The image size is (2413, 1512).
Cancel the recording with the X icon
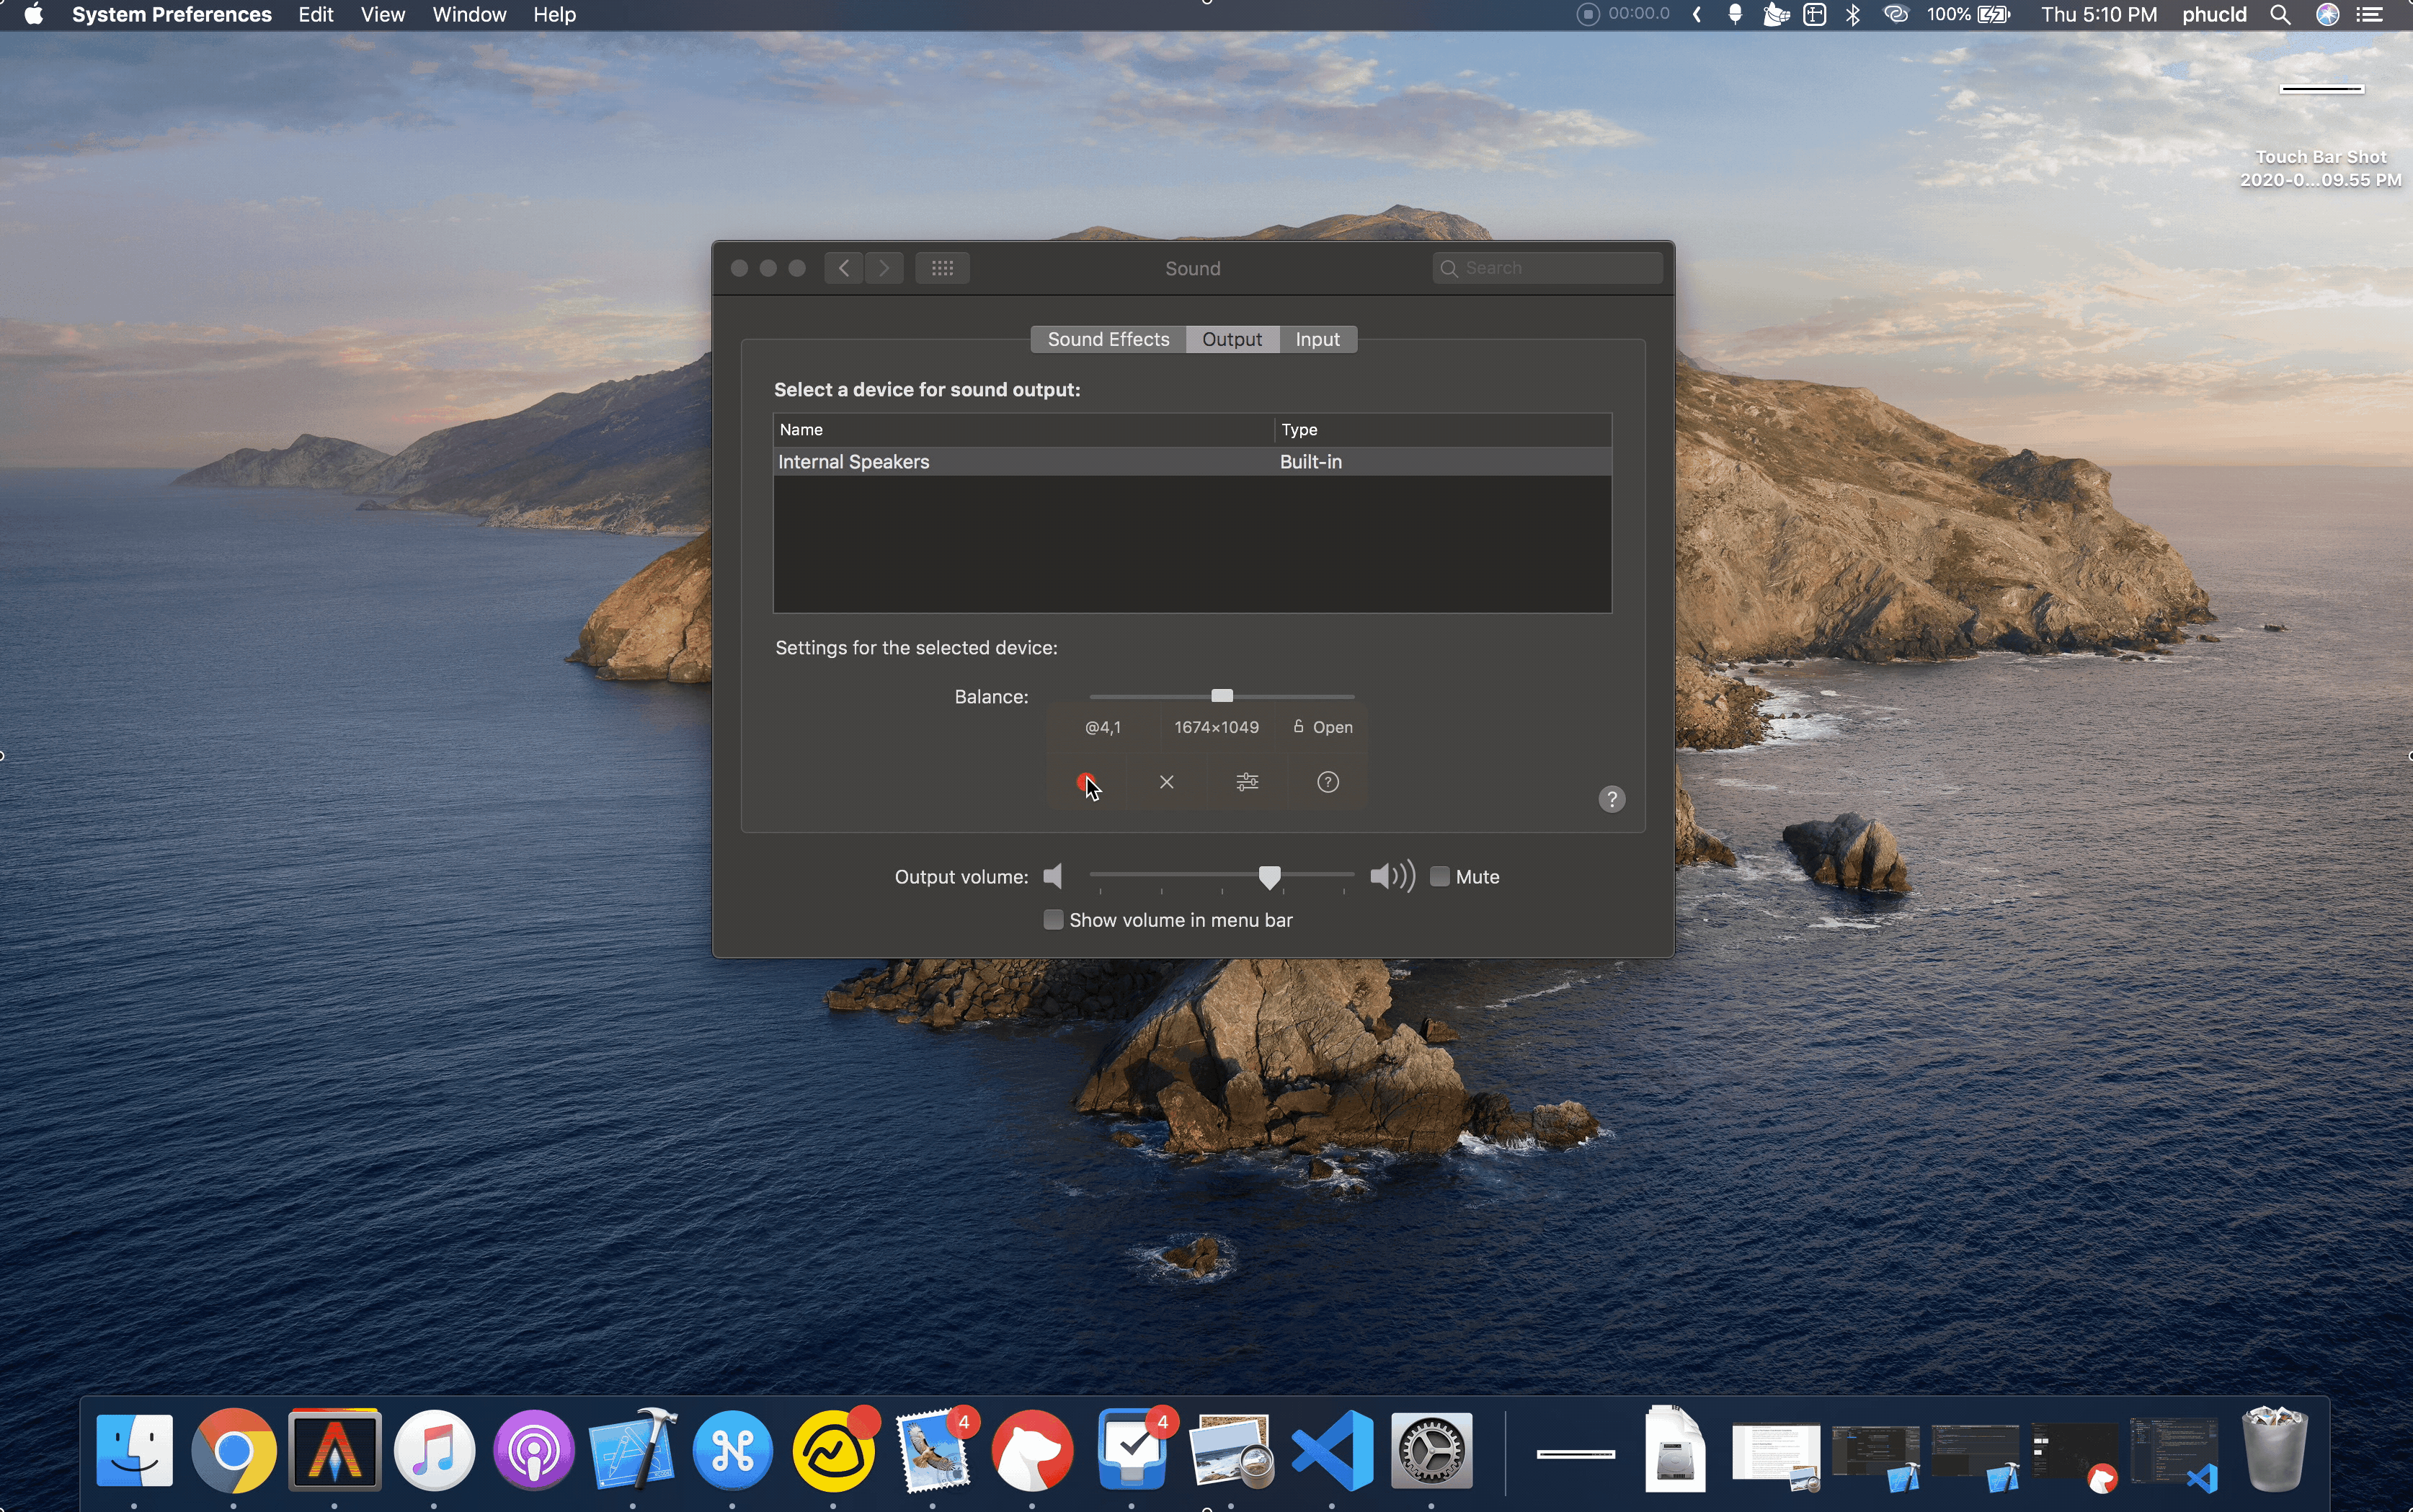[x=1166, y=782]
